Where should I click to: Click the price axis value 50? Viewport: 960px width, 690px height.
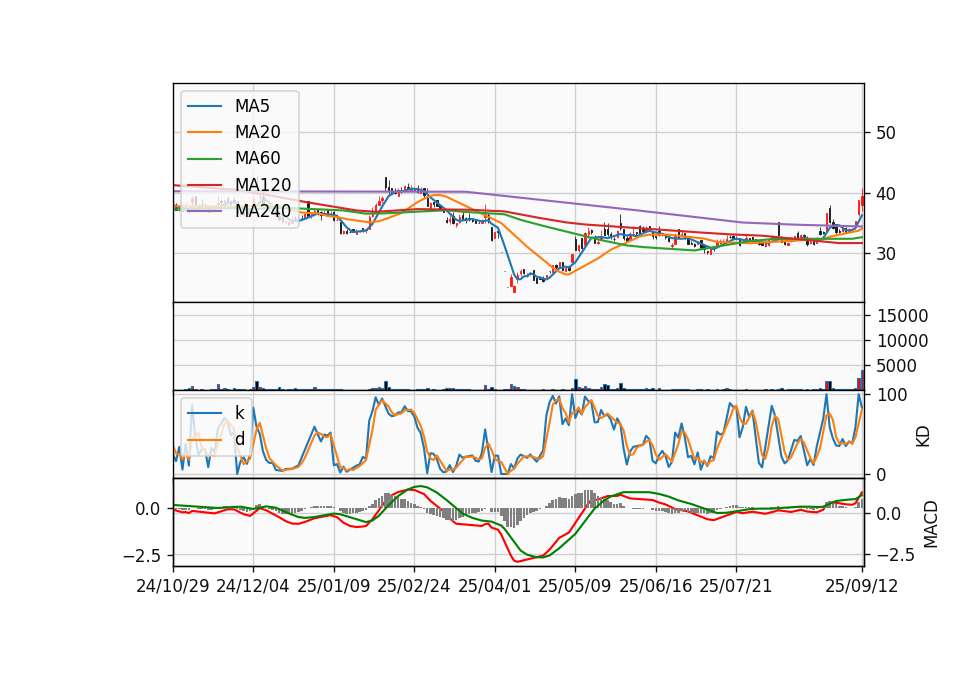click(x=886, y=133)
